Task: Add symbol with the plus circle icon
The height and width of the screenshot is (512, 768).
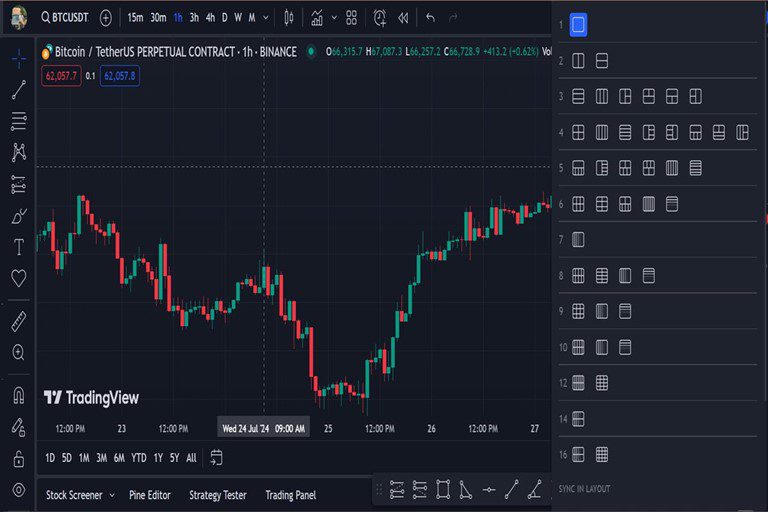Action: tap(105, 18)
